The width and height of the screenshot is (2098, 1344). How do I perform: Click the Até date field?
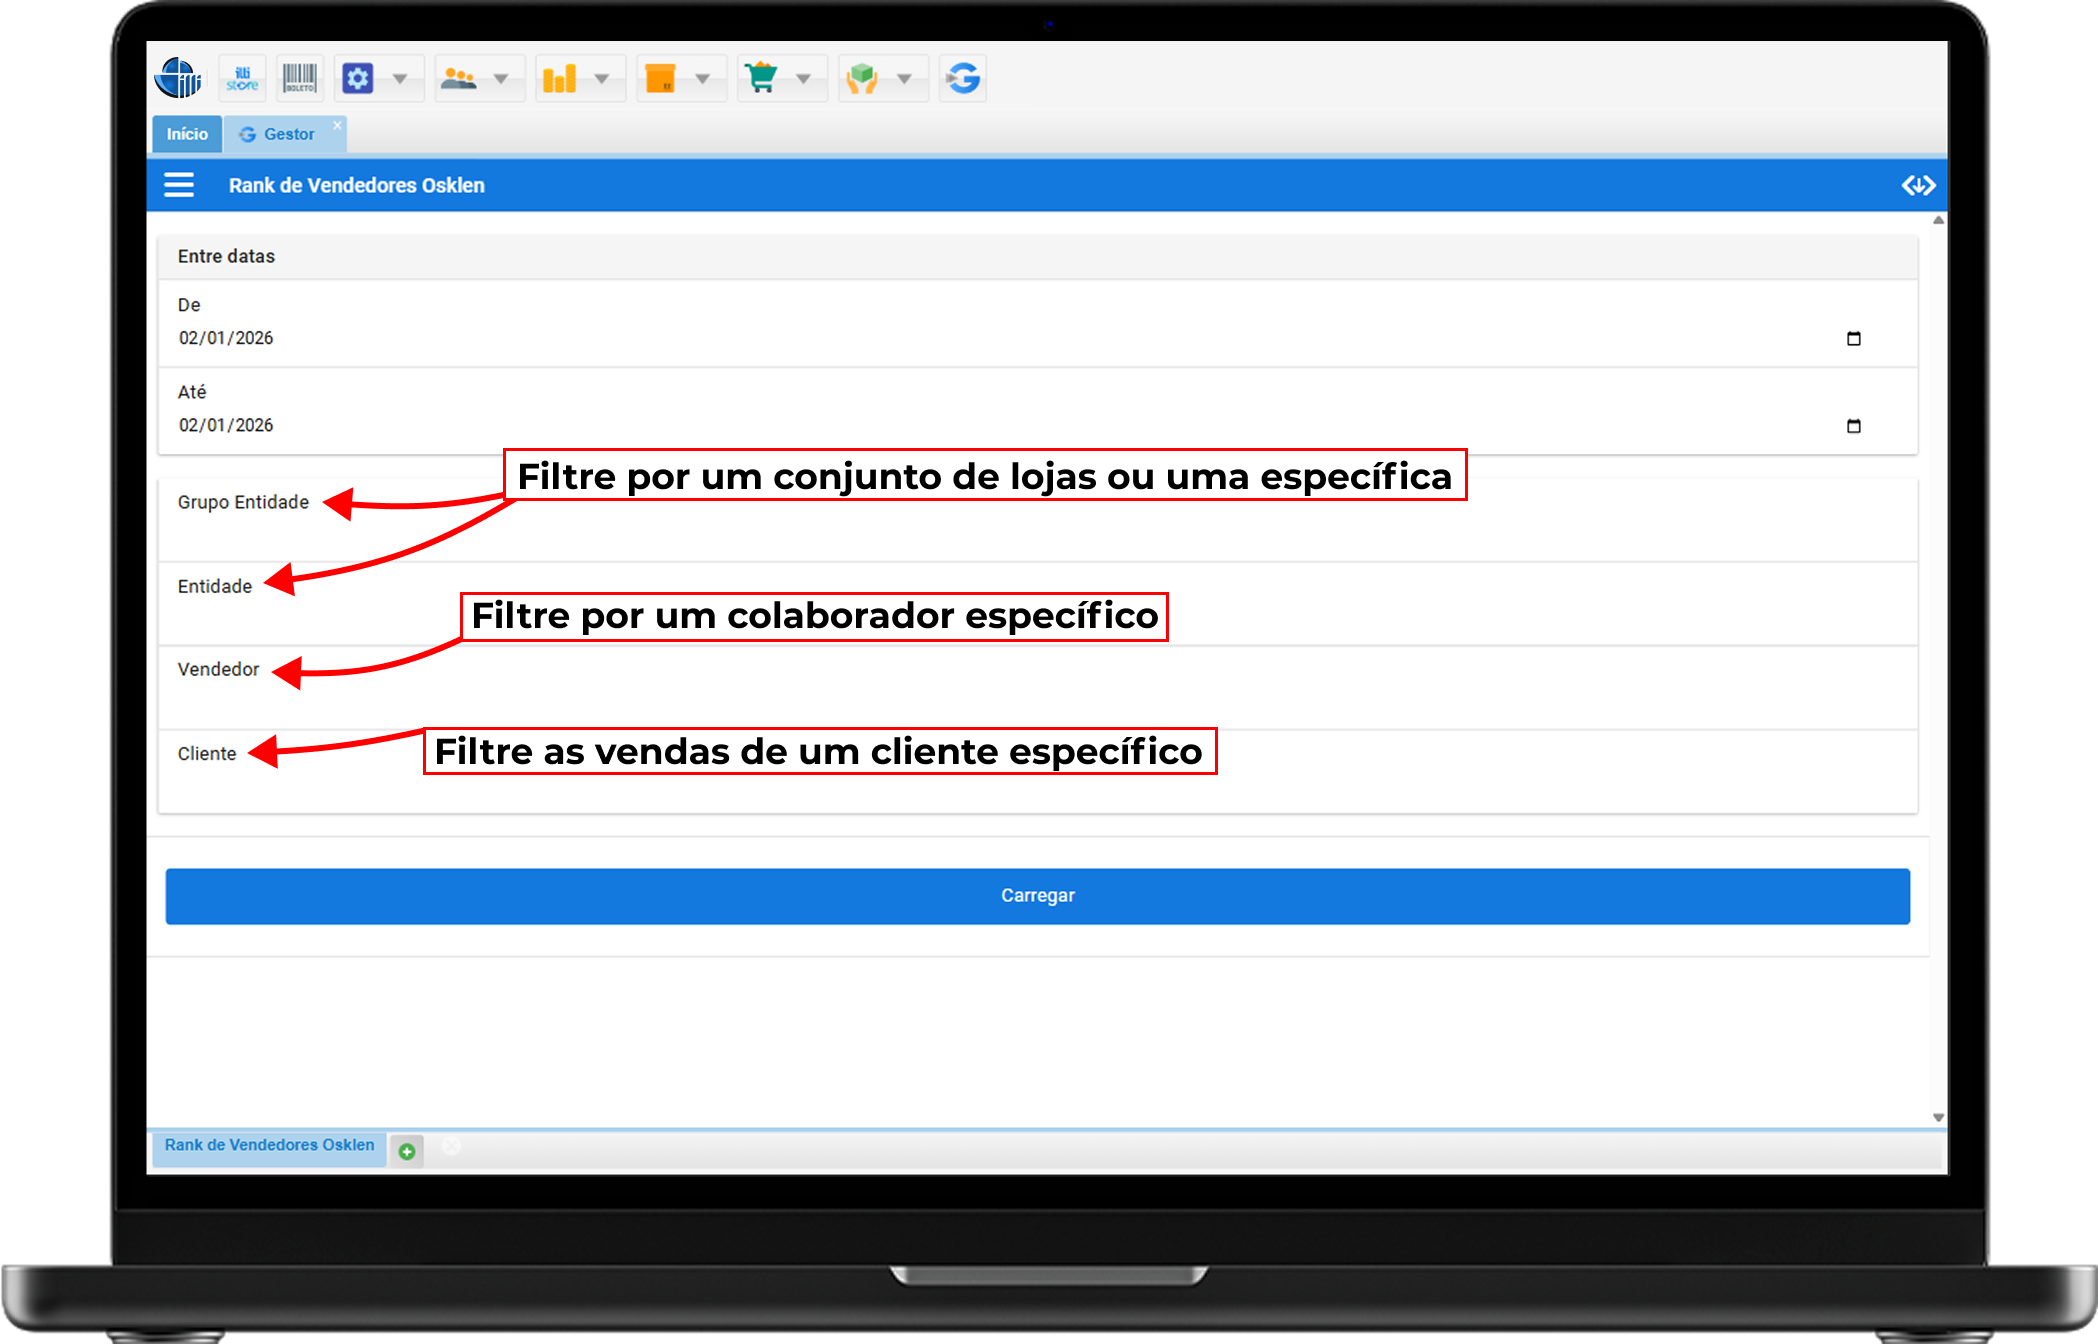[226, 425]
